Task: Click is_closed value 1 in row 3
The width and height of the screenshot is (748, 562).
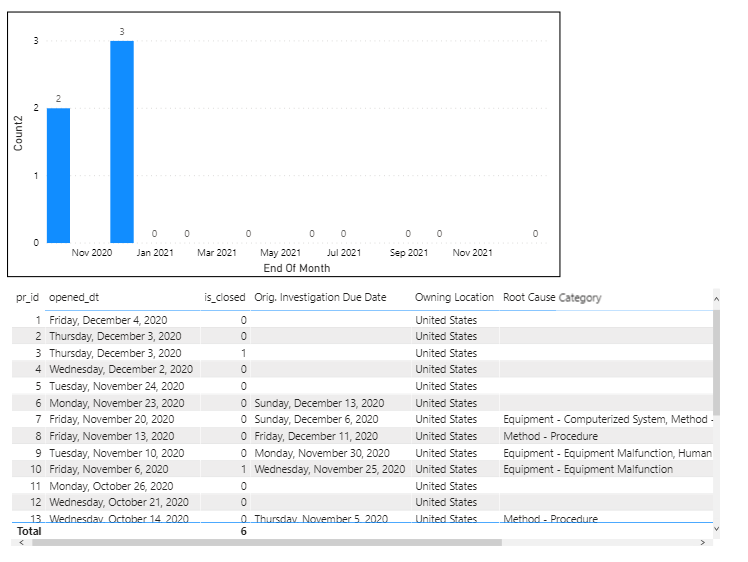Action: click(243, 353)
